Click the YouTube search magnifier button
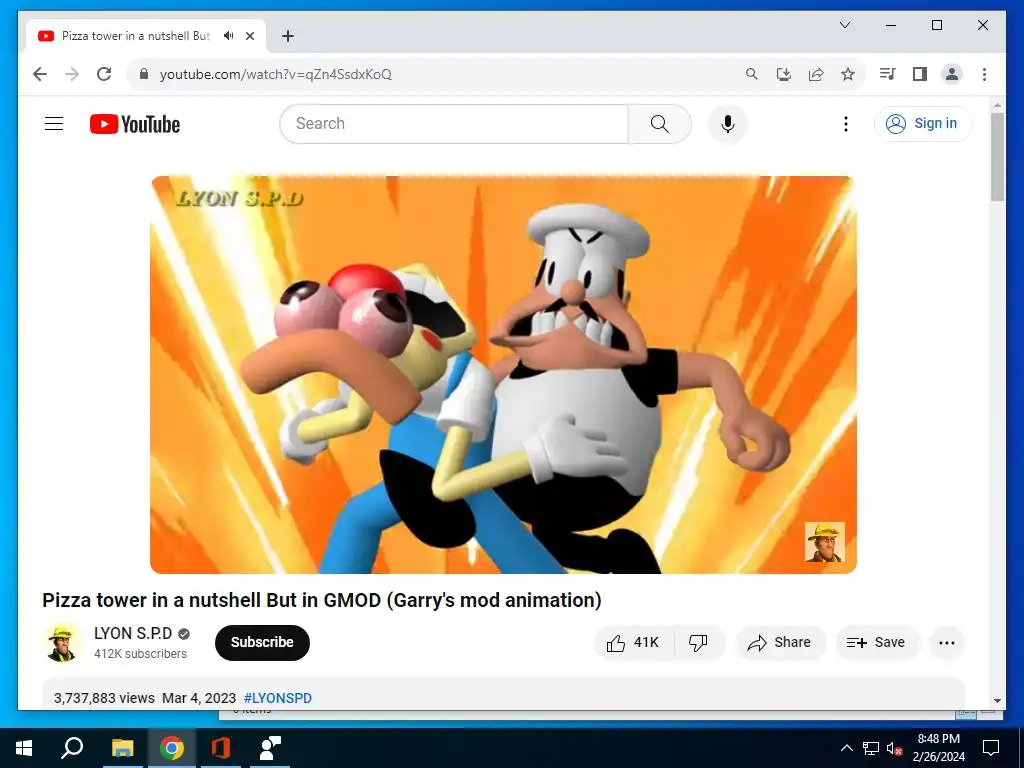The height and width of the screenshot is (768, 1024). [x=660, y=123]
